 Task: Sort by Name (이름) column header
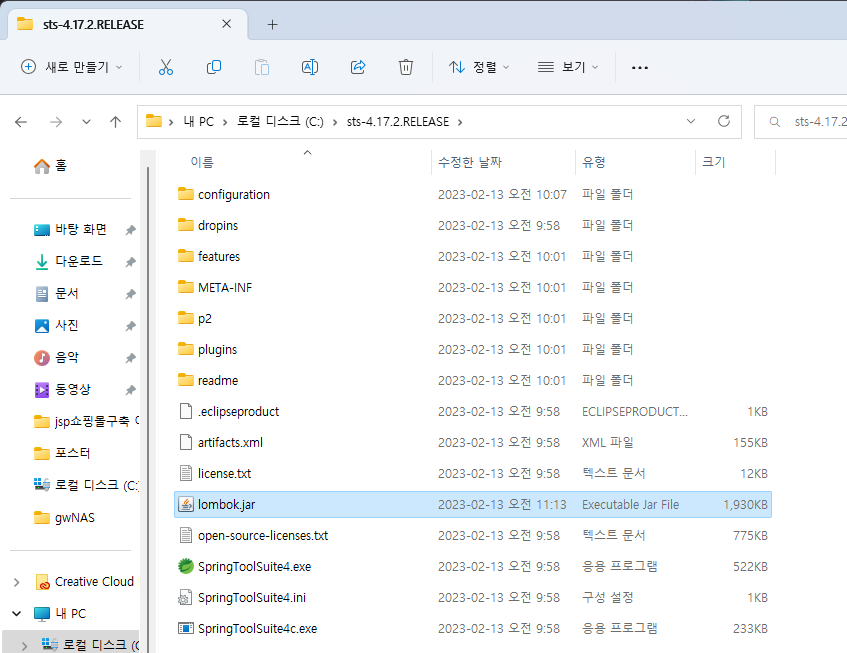click(x=202, y=162)
